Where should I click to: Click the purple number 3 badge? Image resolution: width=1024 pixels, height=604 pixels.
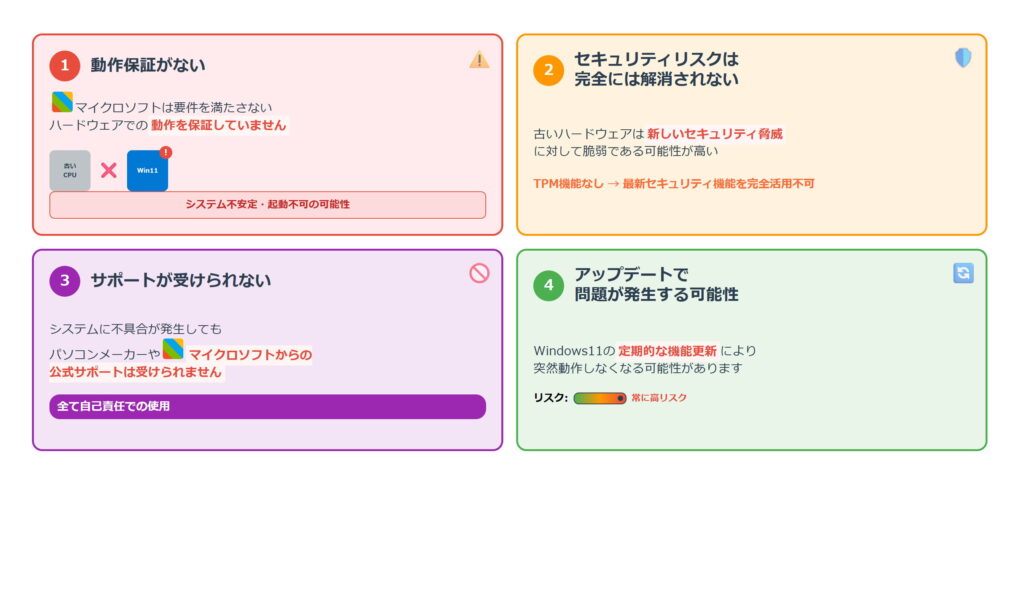tap(65, 281)
